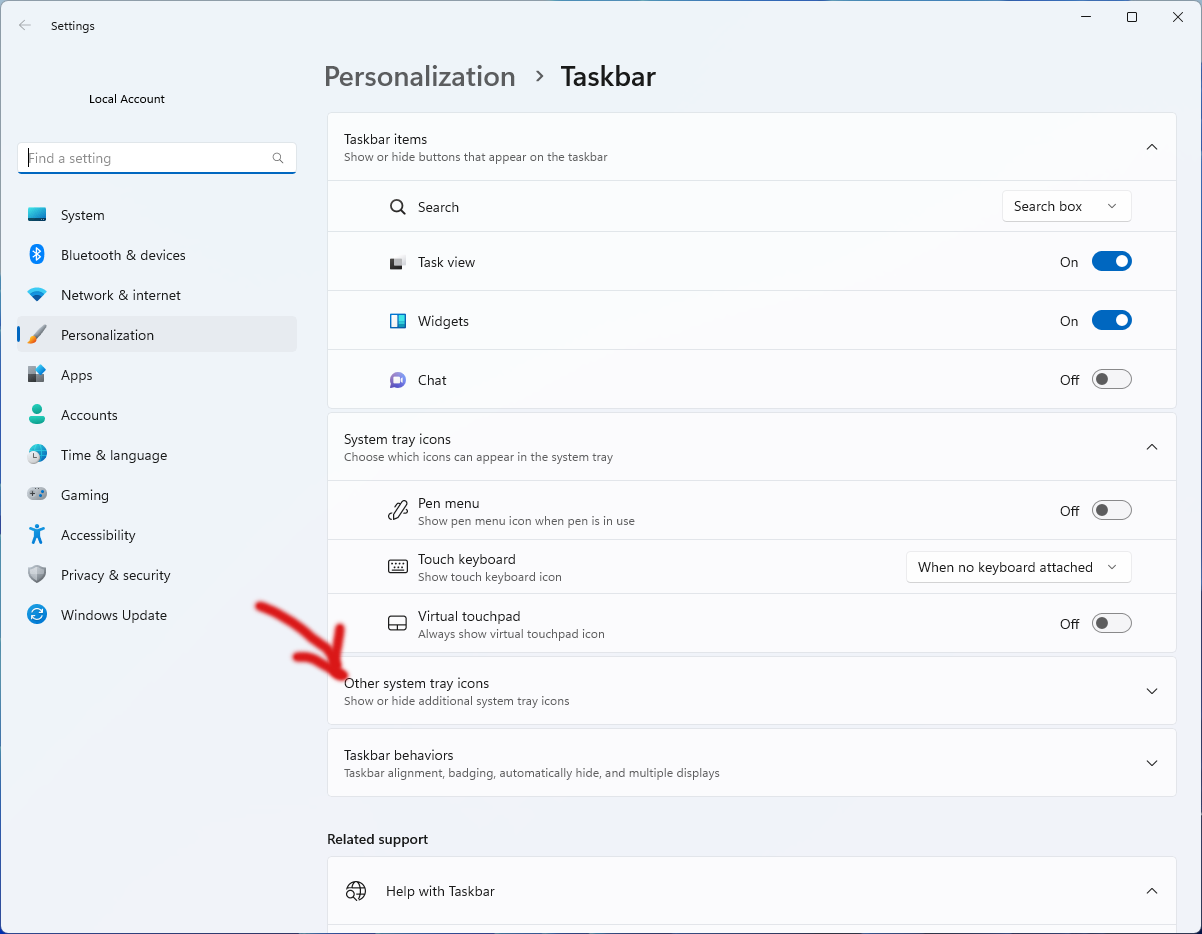This screenshot has width=1202, height=934.
Task: Click the Touch keyboard icon
Action: pyautogui.click(x=398, y=567)
